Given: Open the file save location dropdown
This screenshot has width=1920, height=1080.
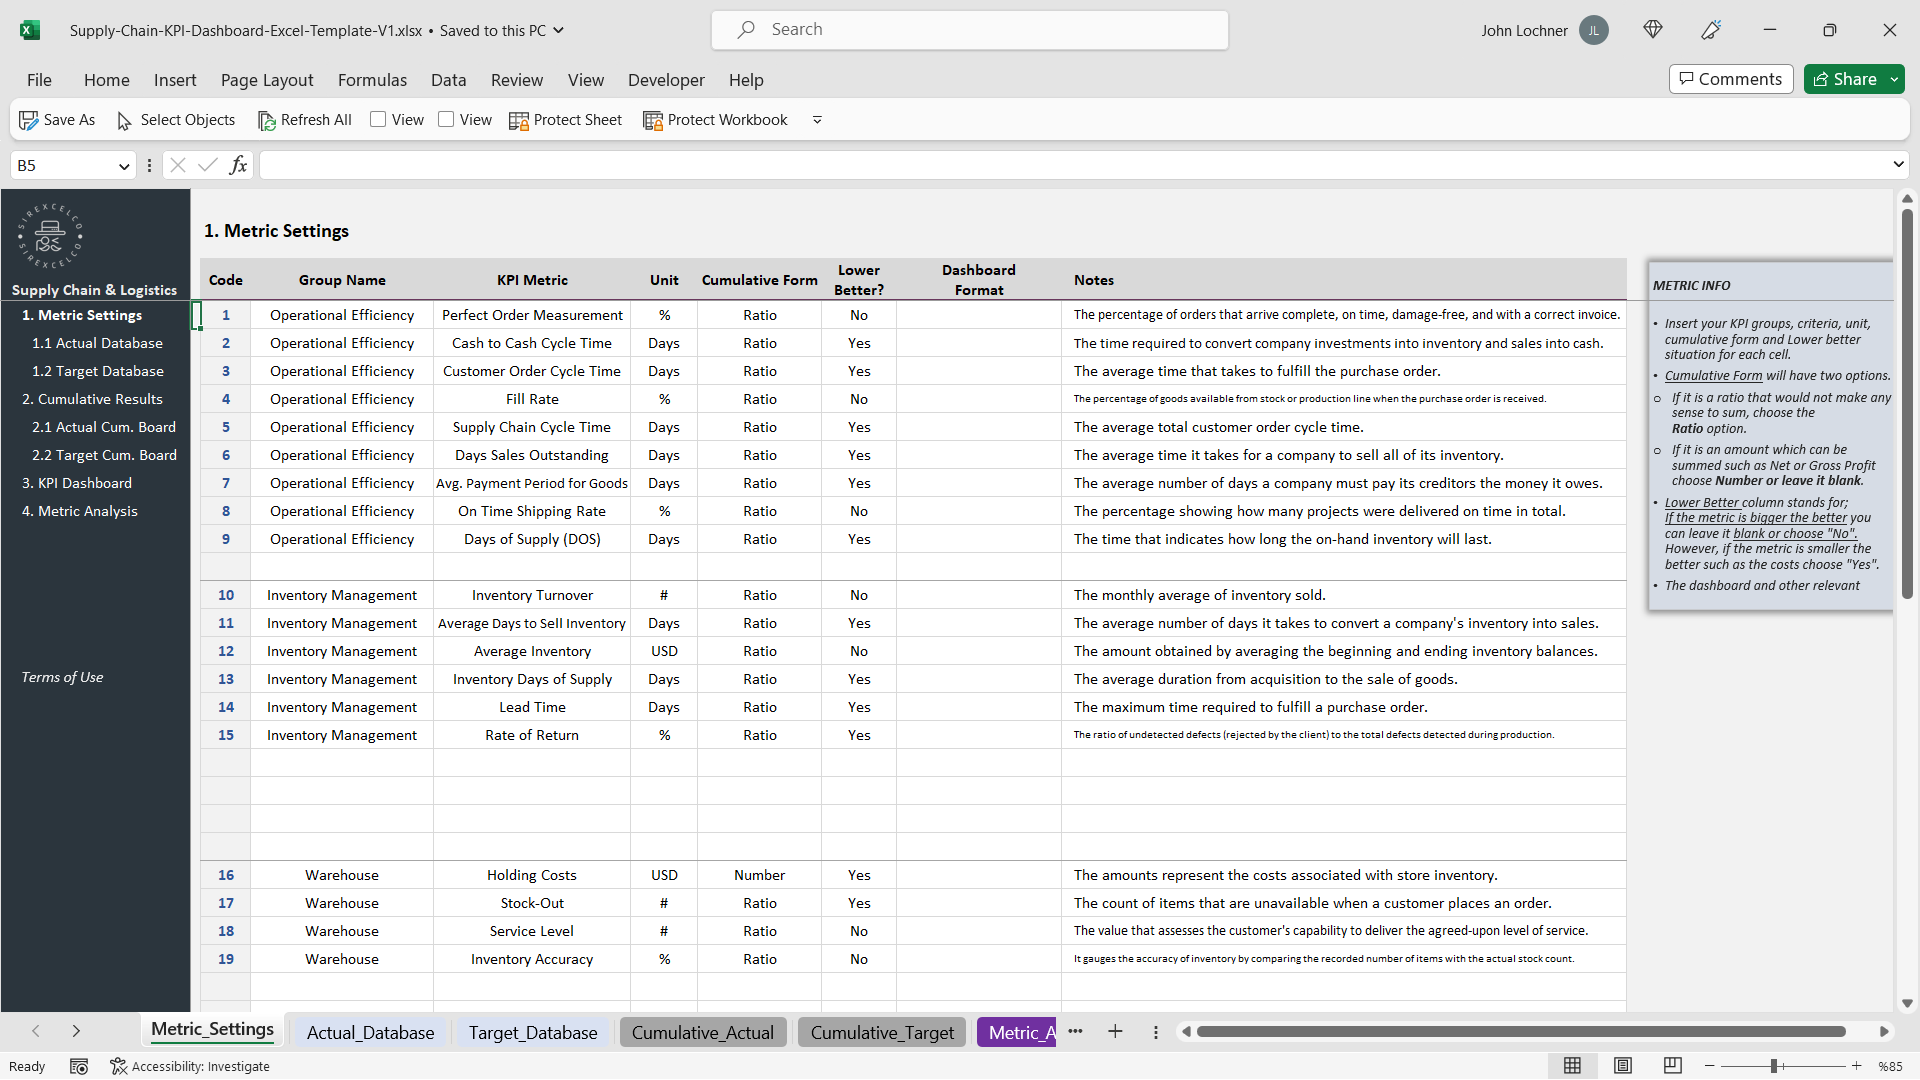Looking at the screenshot, I should 559,30.
